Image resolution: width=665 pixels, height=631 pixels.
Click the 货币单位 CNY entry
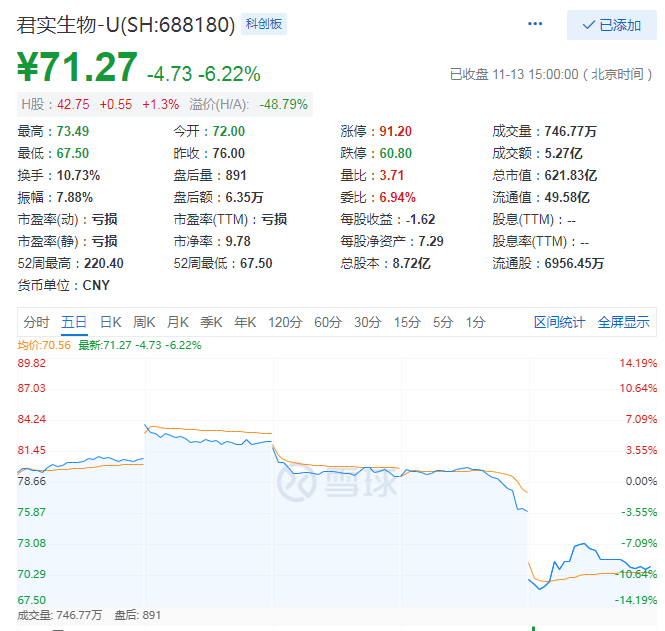pyautogui.click(x=64, y=285)
